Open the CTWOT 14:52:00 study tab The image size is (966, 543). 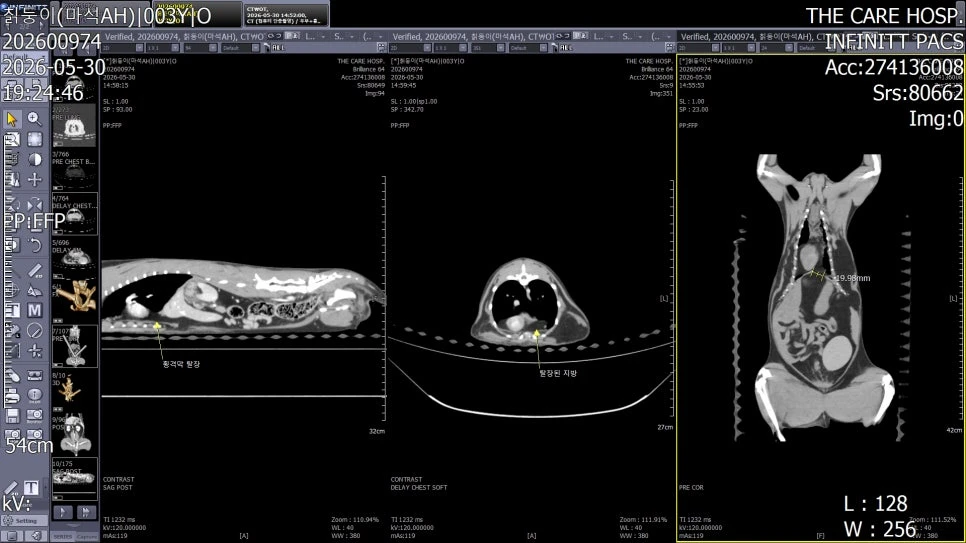click(x=285, y=15)
